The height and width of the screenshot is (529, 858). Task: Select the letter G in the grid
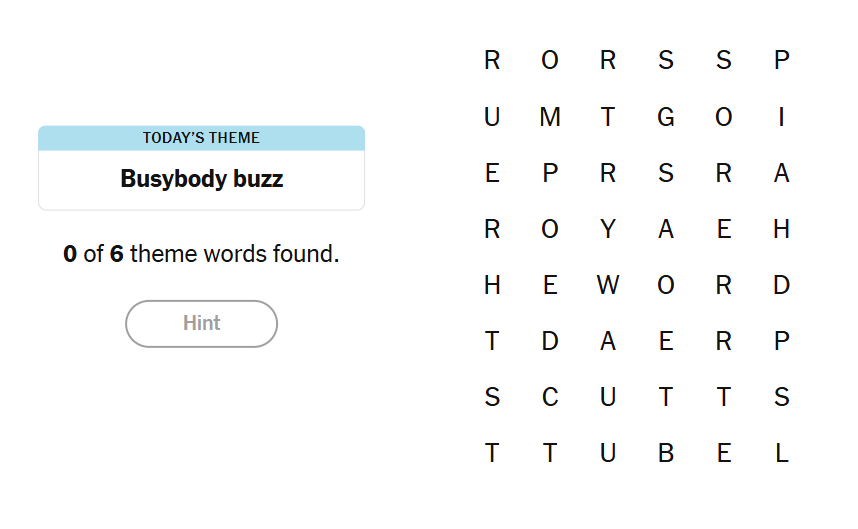(x=666, y=118)
